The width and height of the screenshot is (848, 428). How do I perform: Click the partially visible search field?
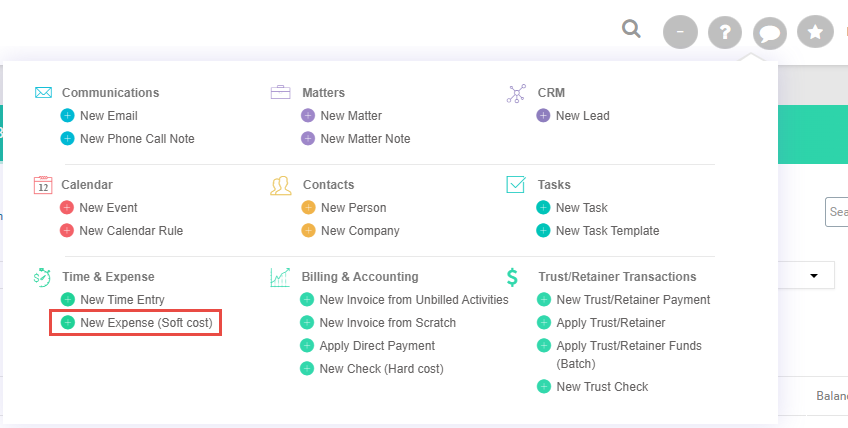(x=836, y=212)
